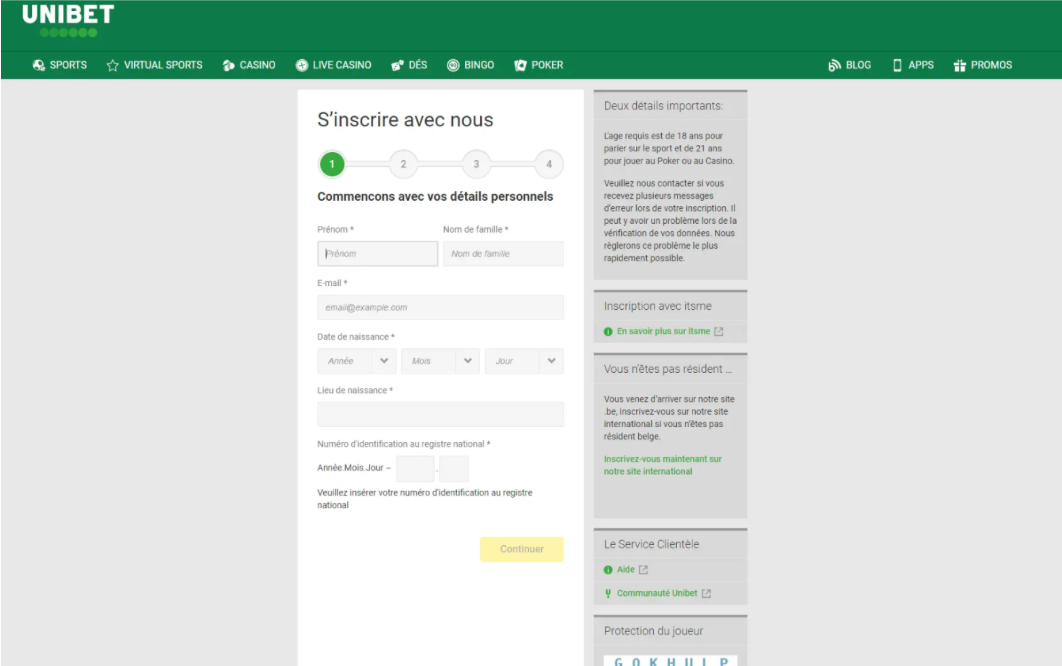
Task: Click step 2 in the progress indicator
Action: (404, 164)
